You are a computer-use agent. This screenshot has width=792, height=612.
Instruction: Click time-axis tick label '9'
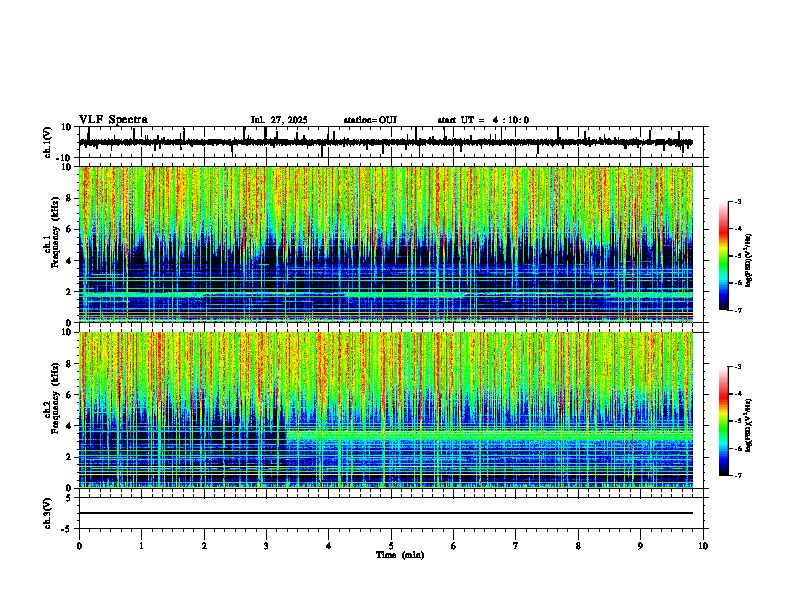[640, 546]
